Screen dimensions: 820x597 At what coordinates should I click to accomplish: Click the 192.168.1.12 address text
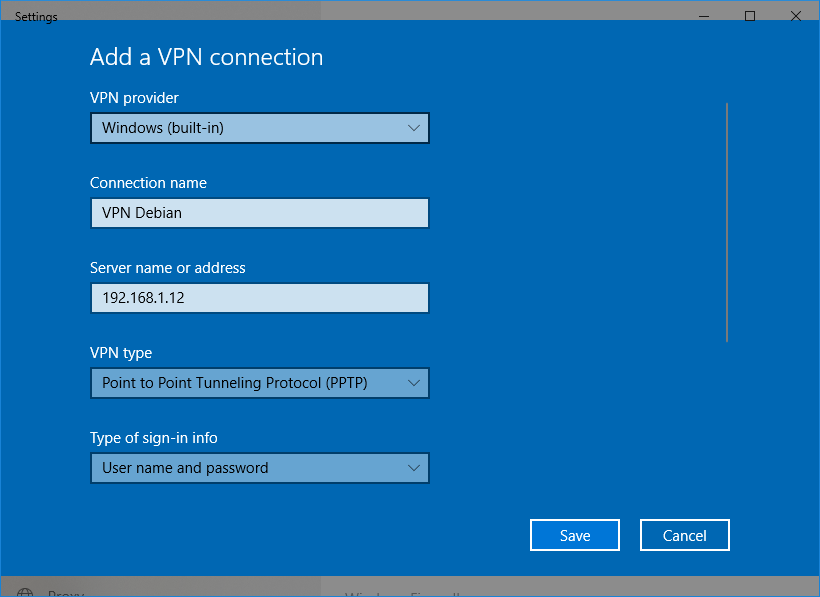[145, 298]
